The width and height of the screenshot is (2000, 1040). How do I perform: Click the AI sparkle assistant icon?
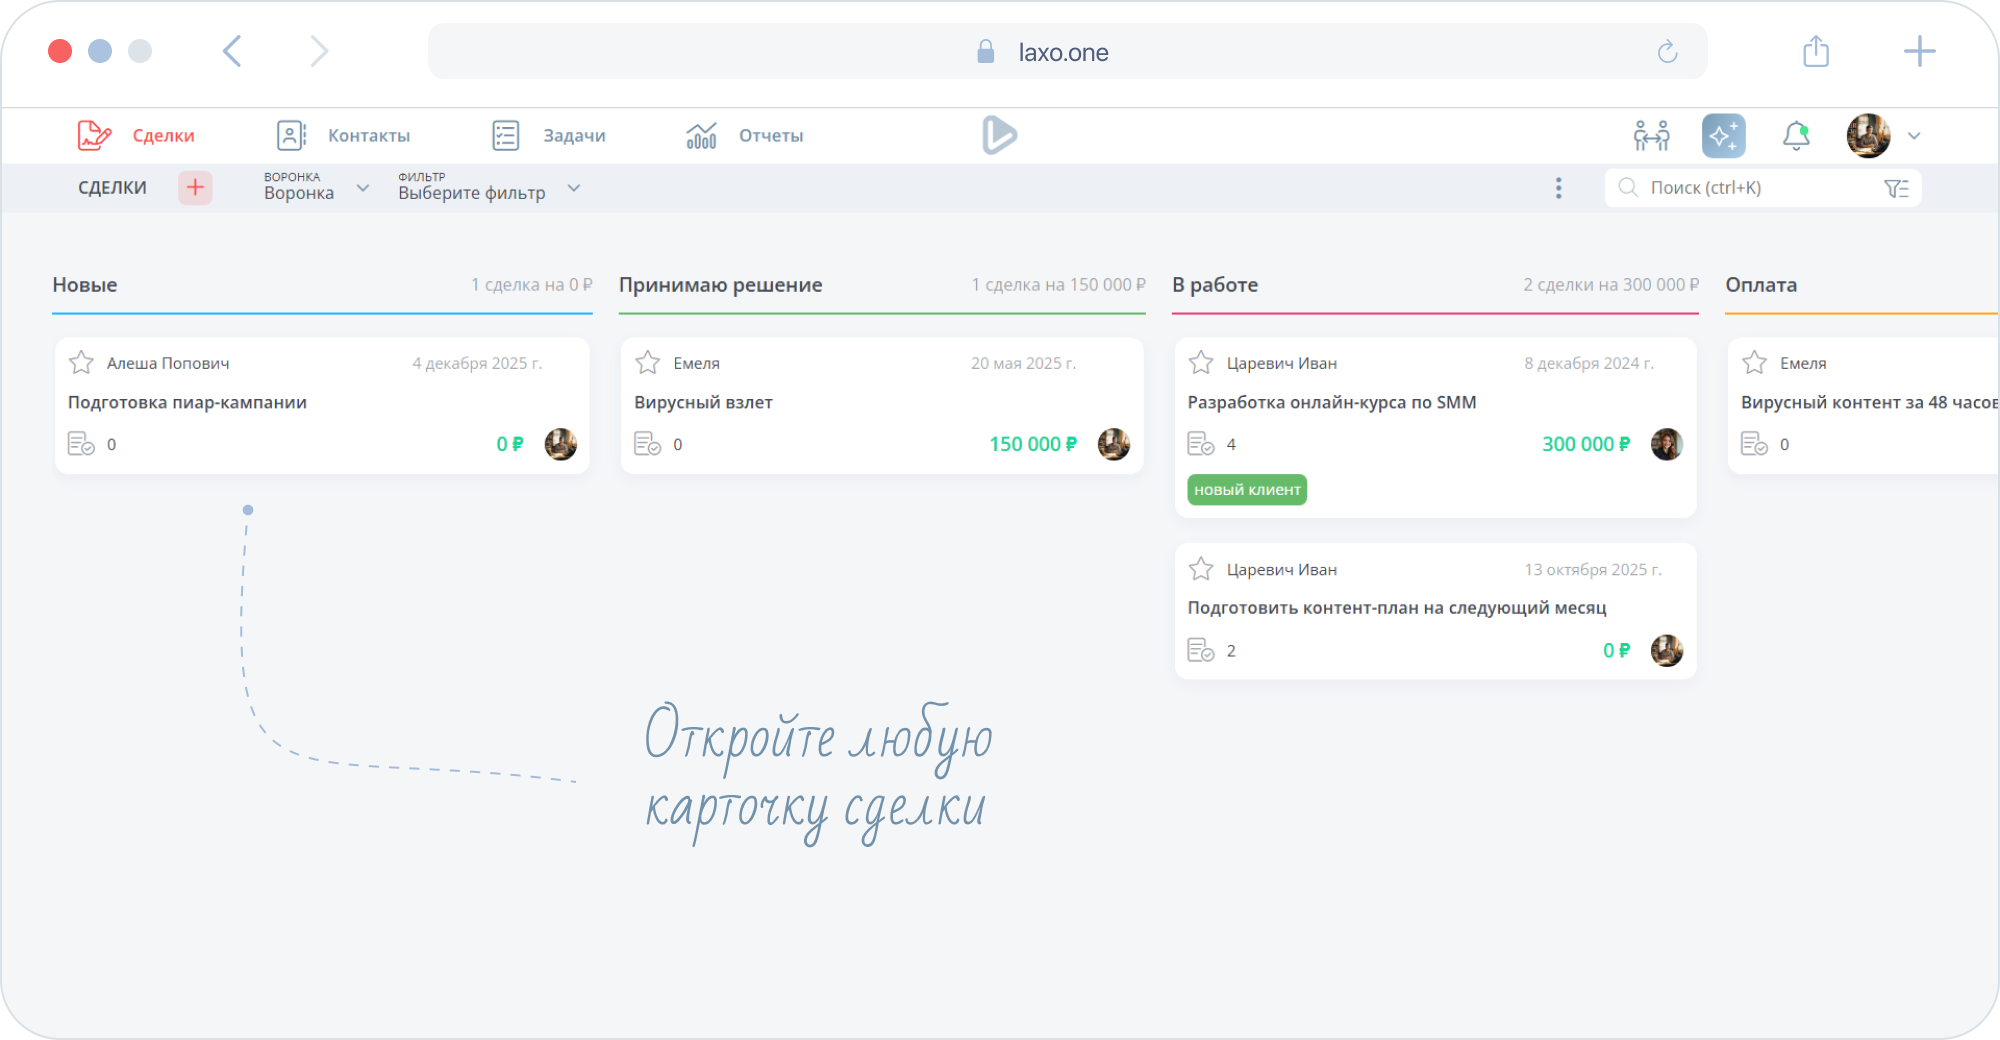coord(1723,135)
